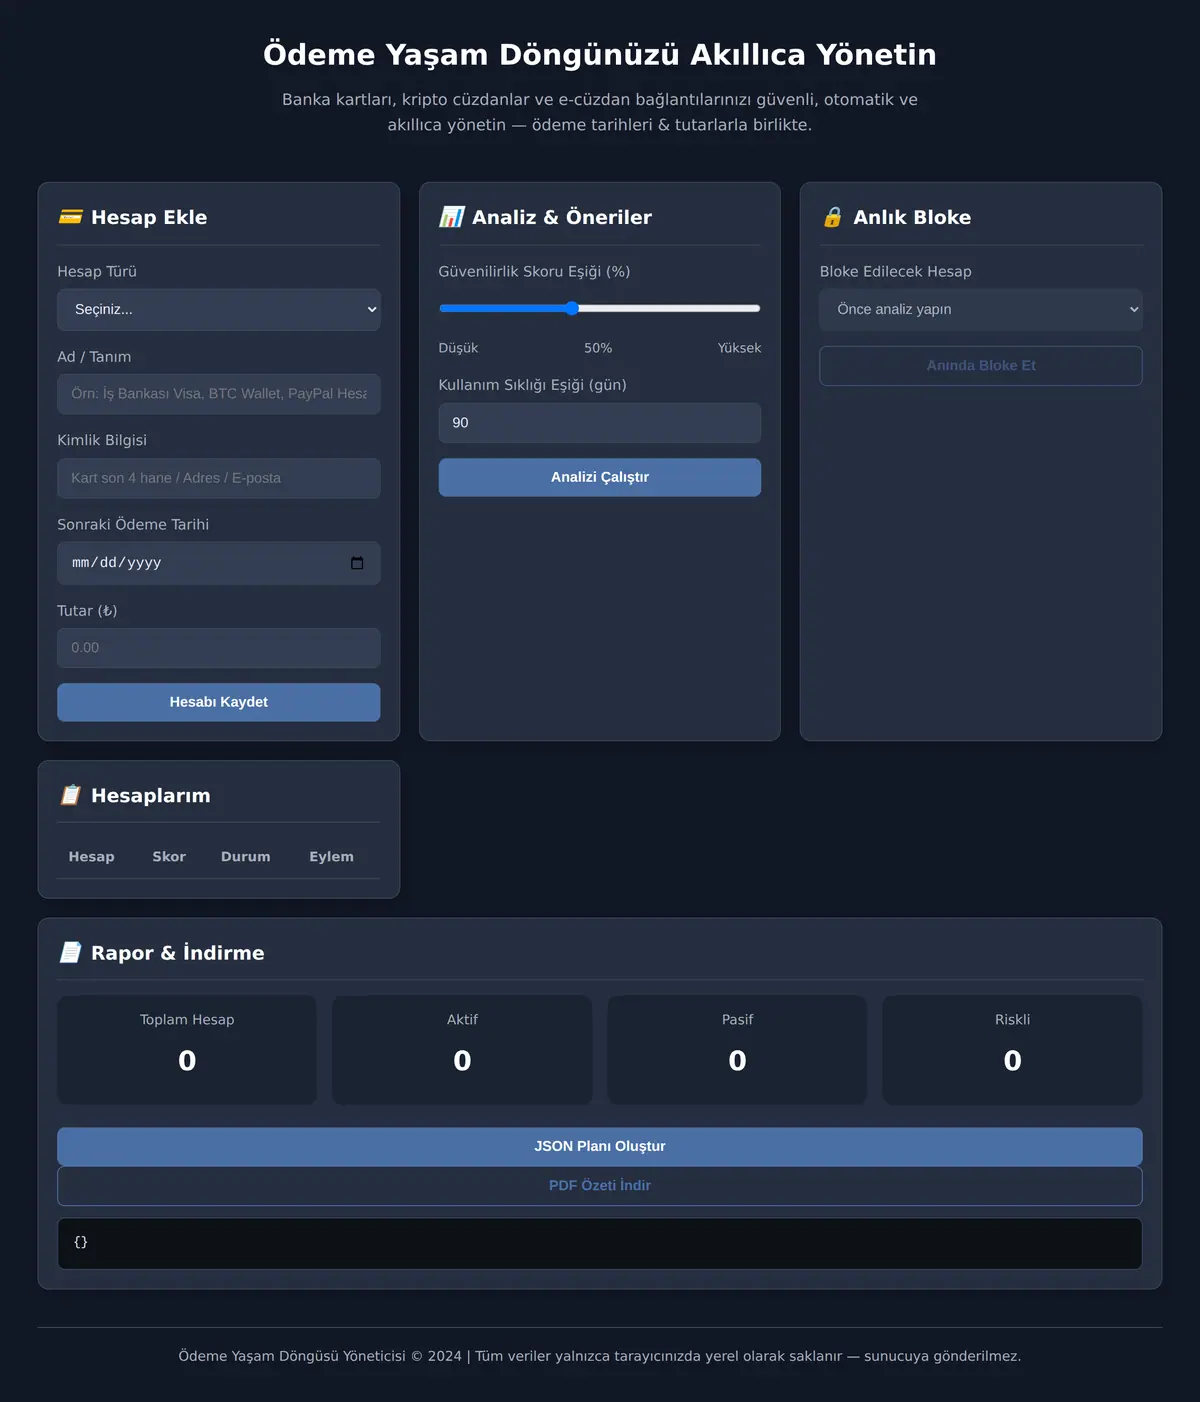Click the Hesap column header
The width and height of the screenshot is (1200, 1402).
(x=91, y=857)
